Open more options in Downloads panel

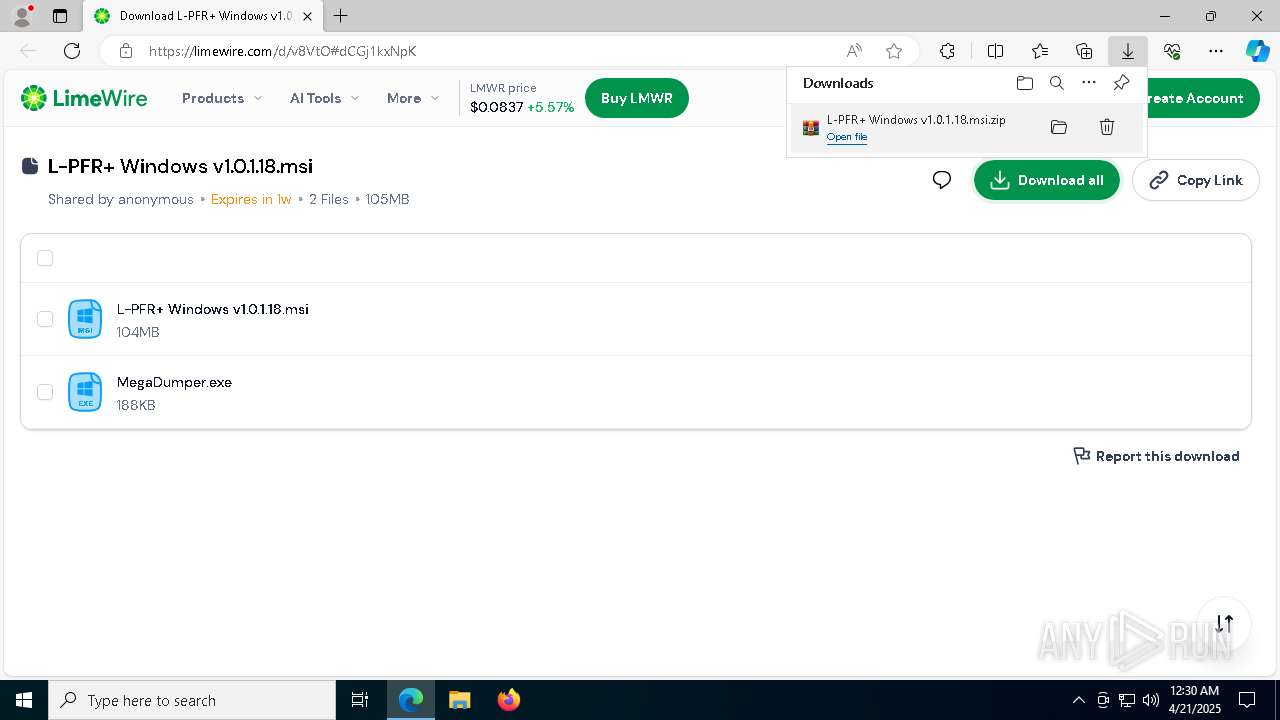[1089, 83]
